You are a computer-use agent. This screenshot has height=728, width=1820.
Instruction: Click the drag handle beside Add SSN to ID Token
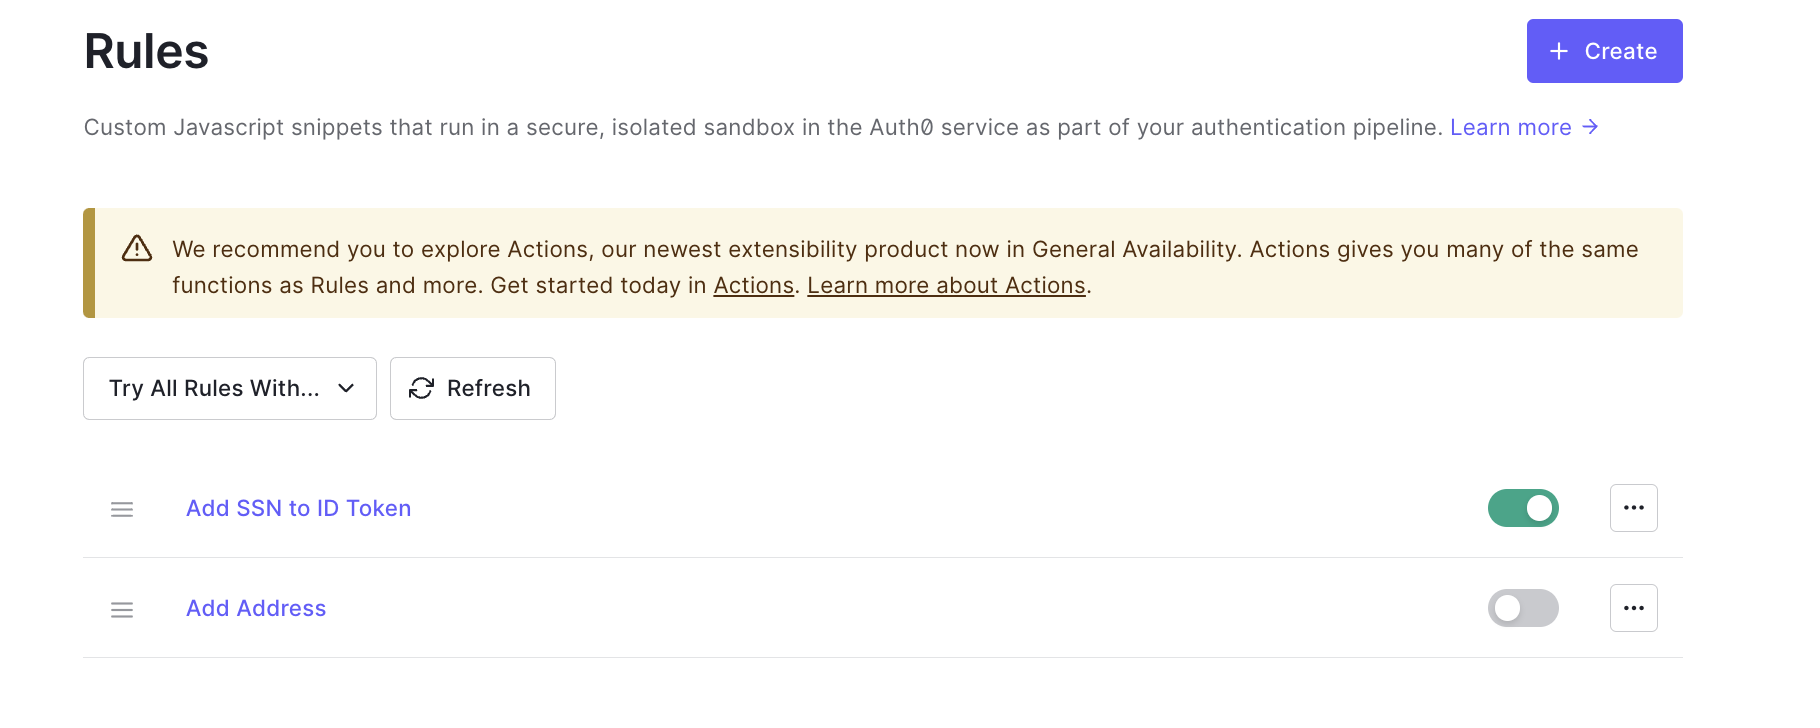tap(121, 509)
